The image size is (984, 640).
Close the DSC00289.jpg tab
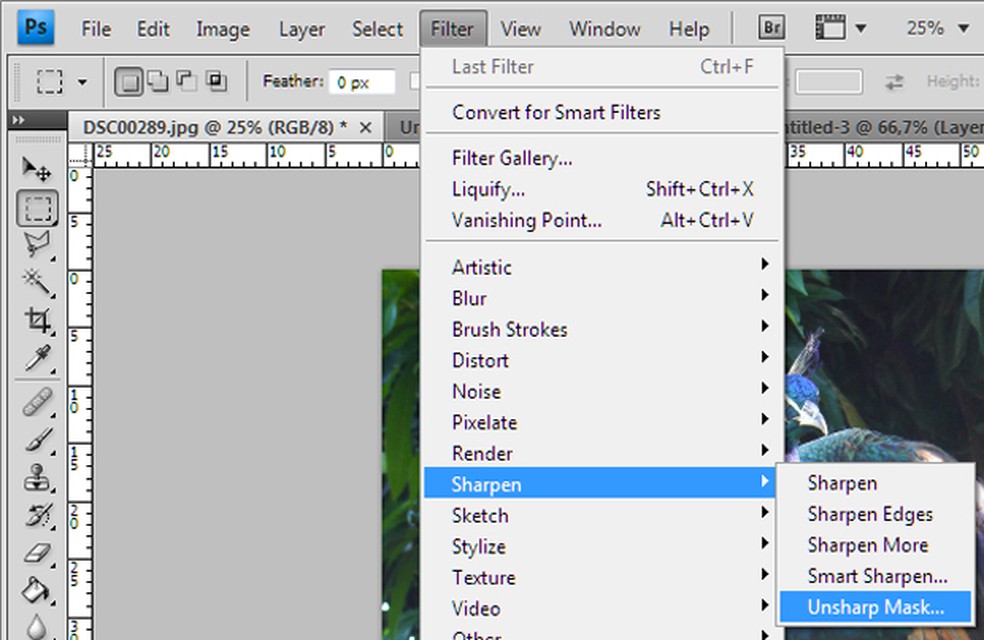(365, 128)
